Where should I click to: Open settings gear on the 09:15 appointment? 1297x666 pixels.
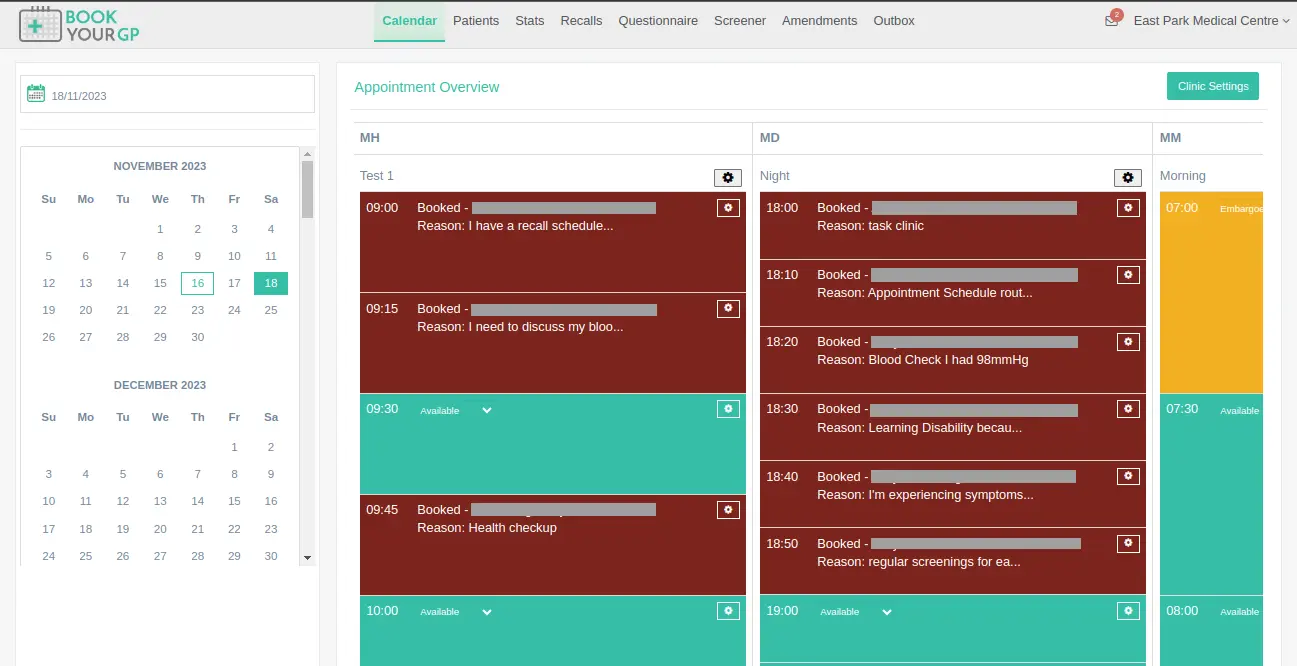[728, 309]
